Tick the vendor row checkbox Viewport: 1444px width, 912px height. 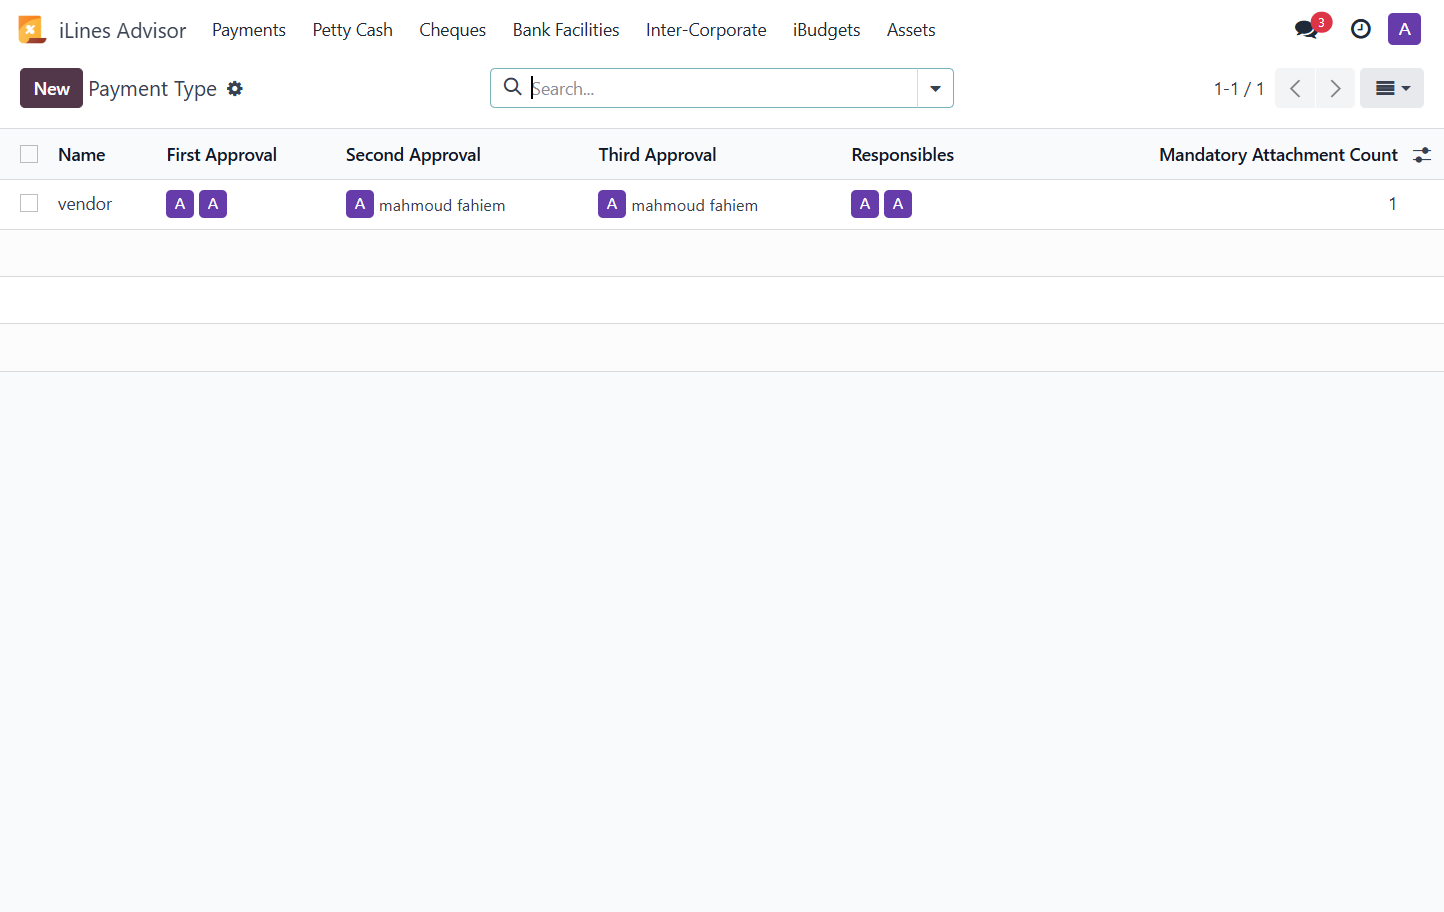click(29, 203)
